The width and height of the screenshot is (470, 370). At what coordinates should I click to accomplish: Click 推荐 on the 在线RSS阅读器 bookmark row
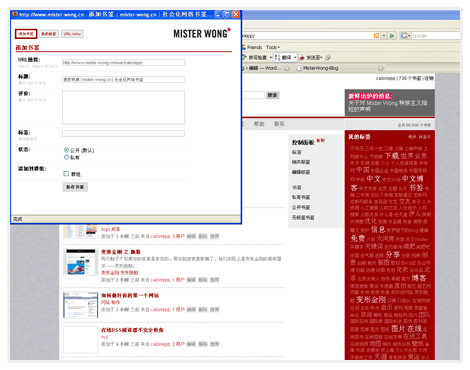(x=215, y=344)
